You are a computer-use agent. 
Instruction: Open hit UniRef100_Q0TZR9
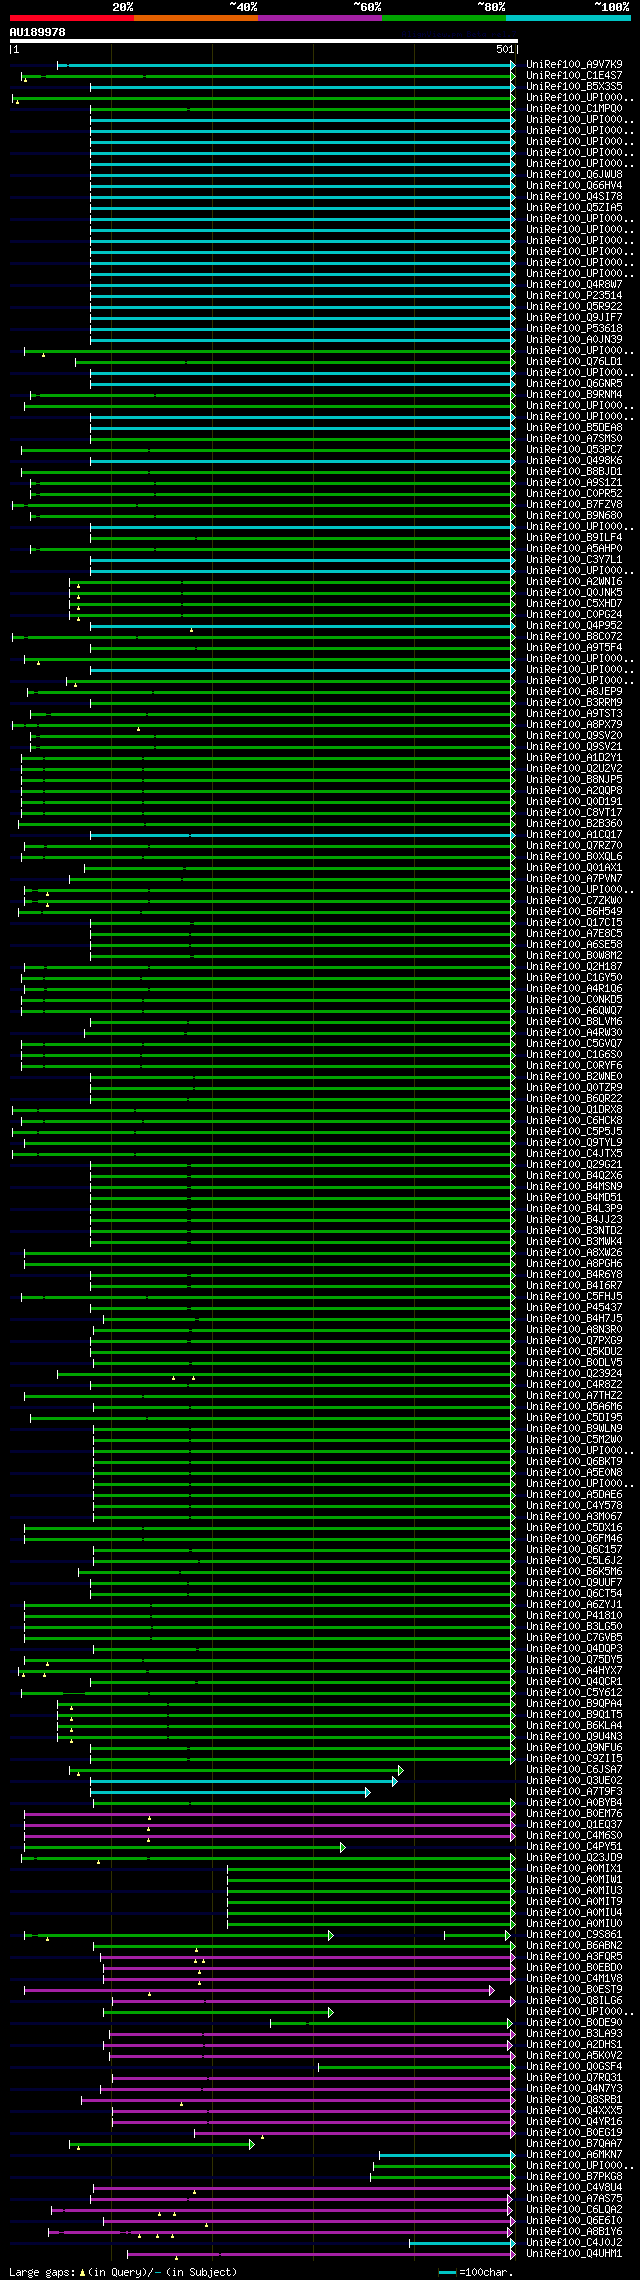click(x=574, y=1088)
